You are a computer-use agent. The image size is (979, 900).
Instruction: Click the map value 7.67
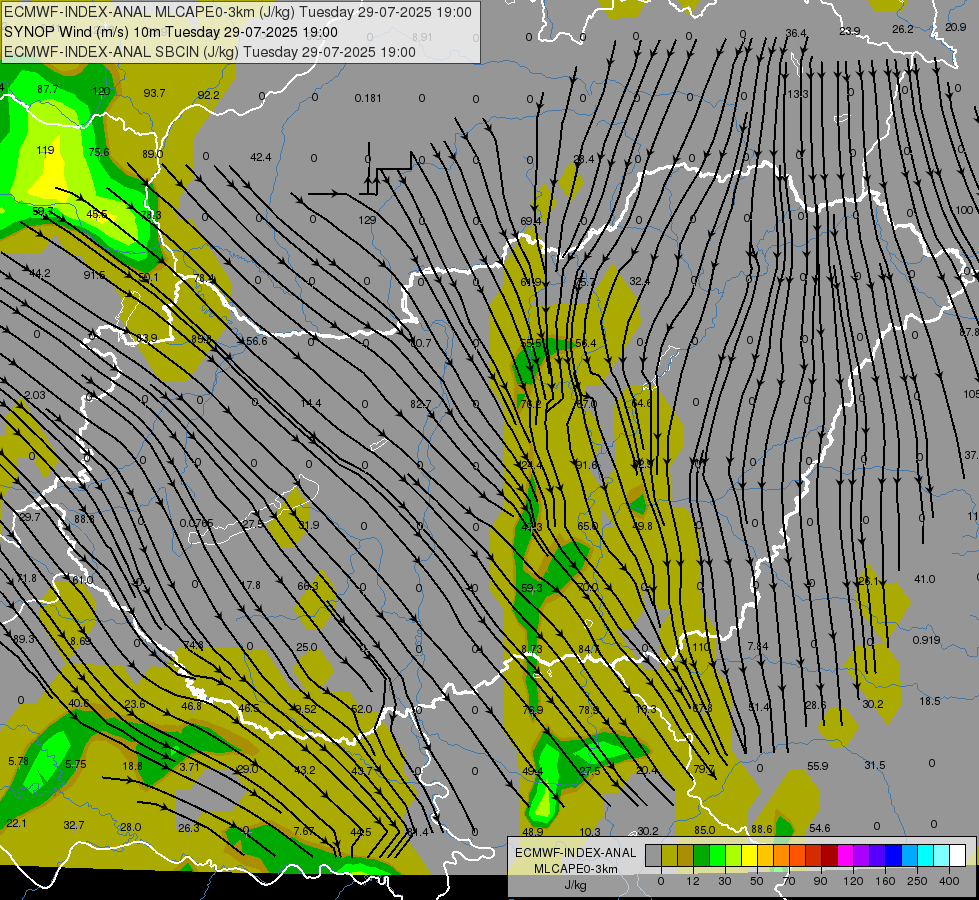coord(304,831)
